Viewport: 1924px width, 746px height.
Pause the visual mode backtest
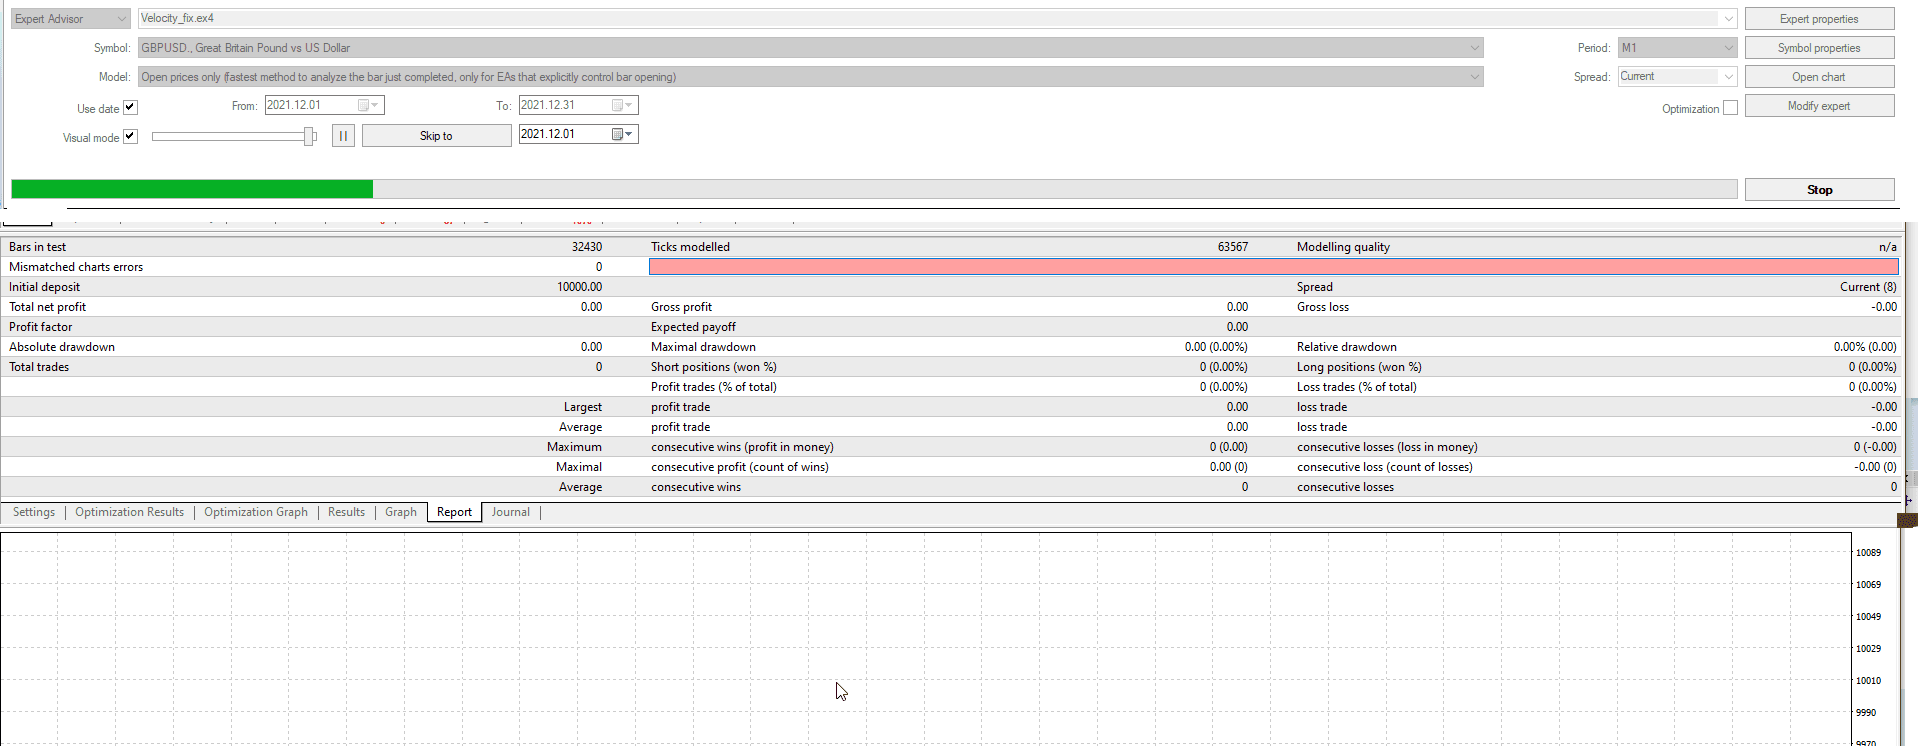[x=343, y=136]
